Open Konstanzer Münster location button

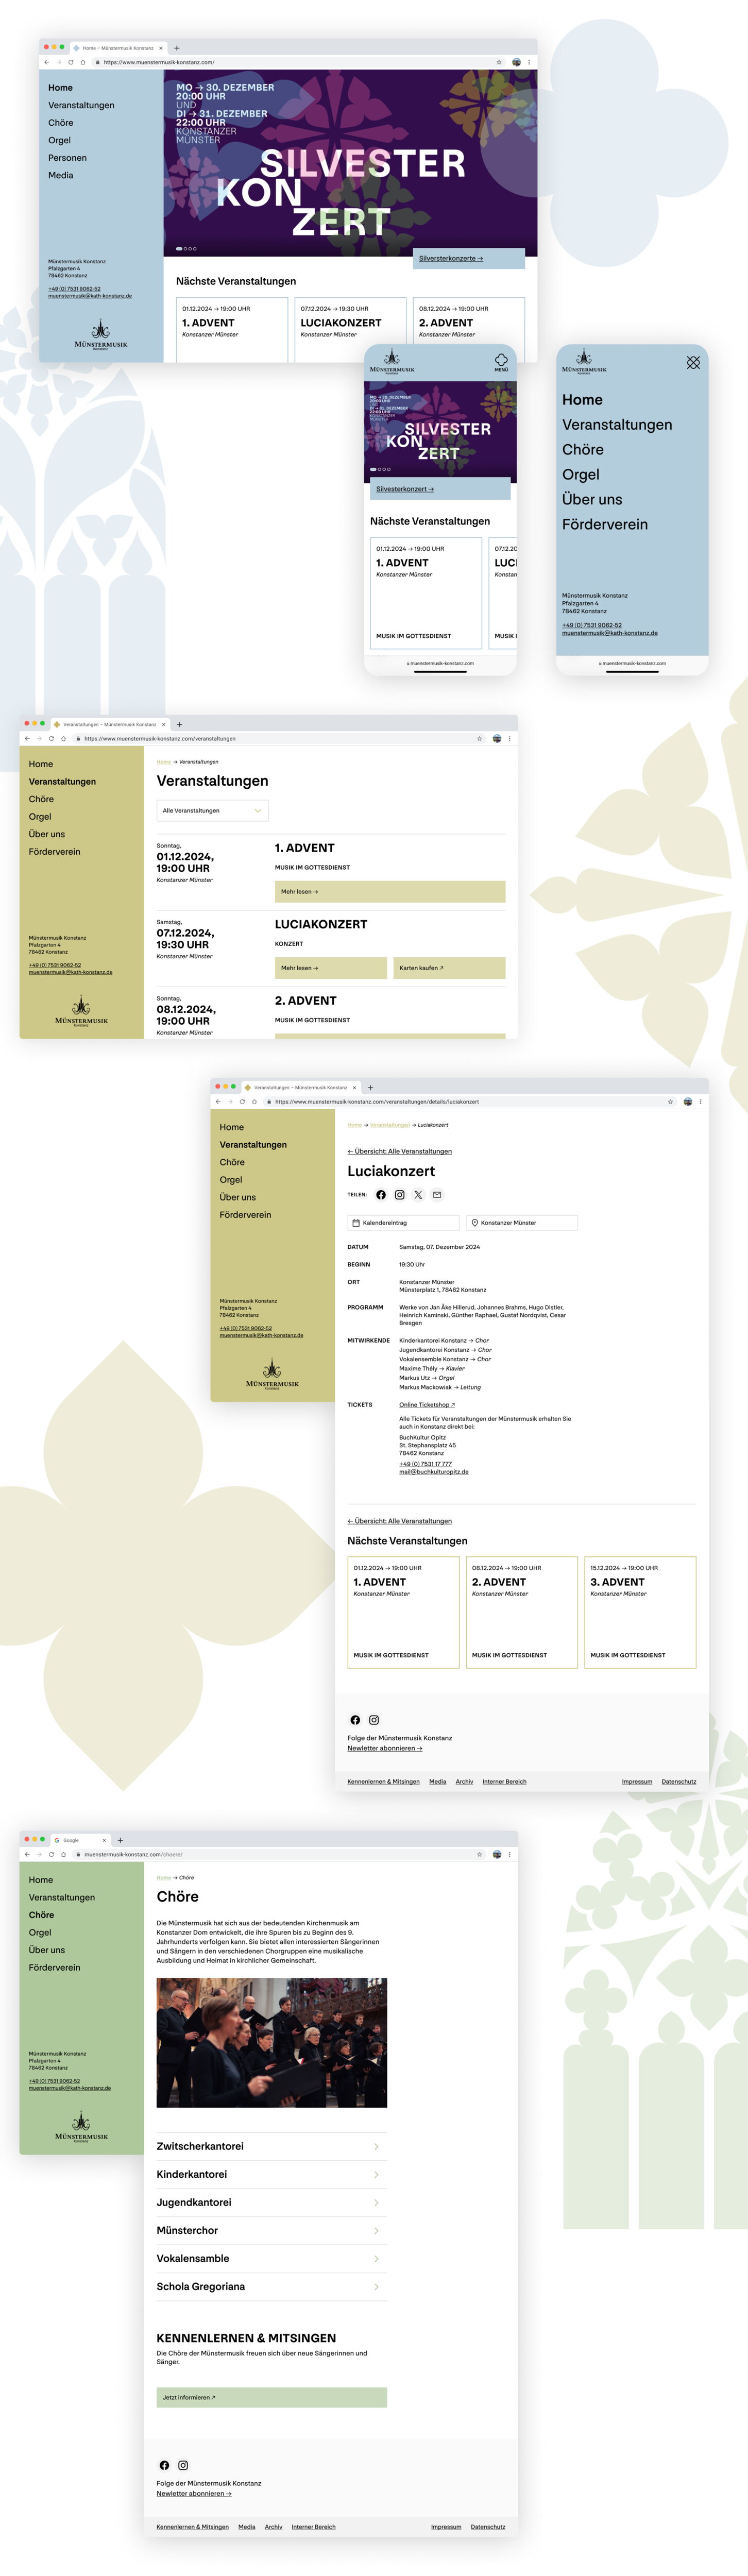click(522, 1223)
